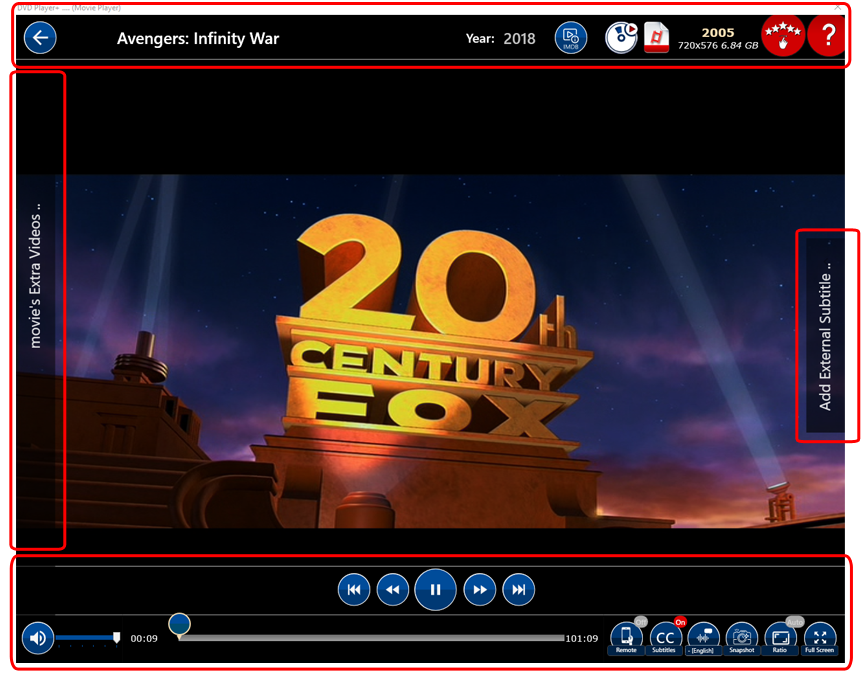Change audio language English button
Screen dimensions: 868x675
click(x=703, y=638)
